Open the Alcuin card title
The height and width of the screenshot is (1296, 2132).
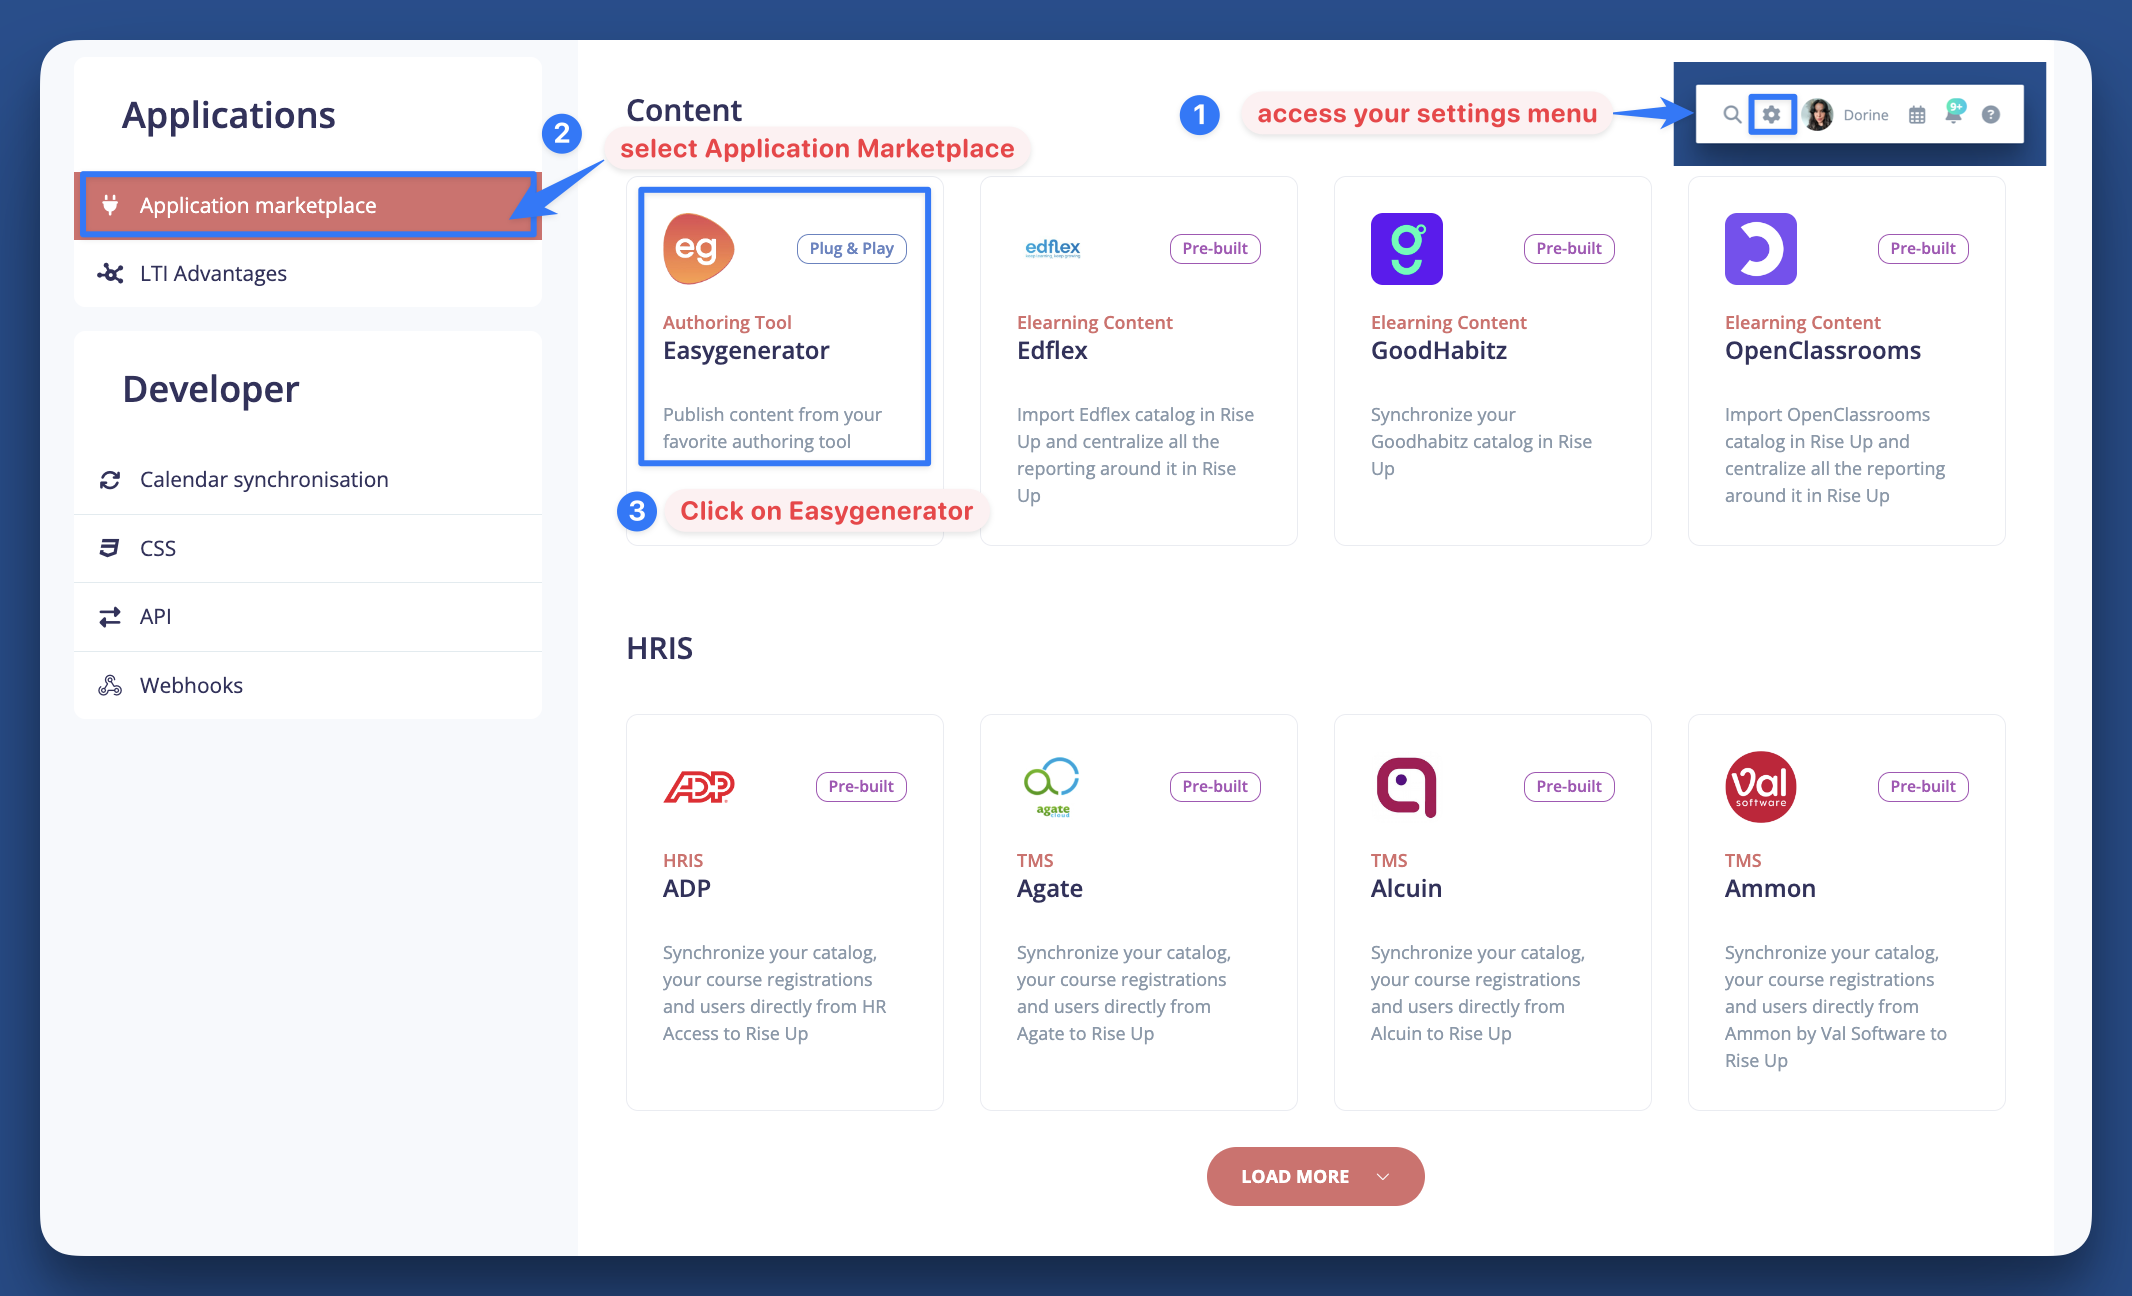(x=1406, y=889)
